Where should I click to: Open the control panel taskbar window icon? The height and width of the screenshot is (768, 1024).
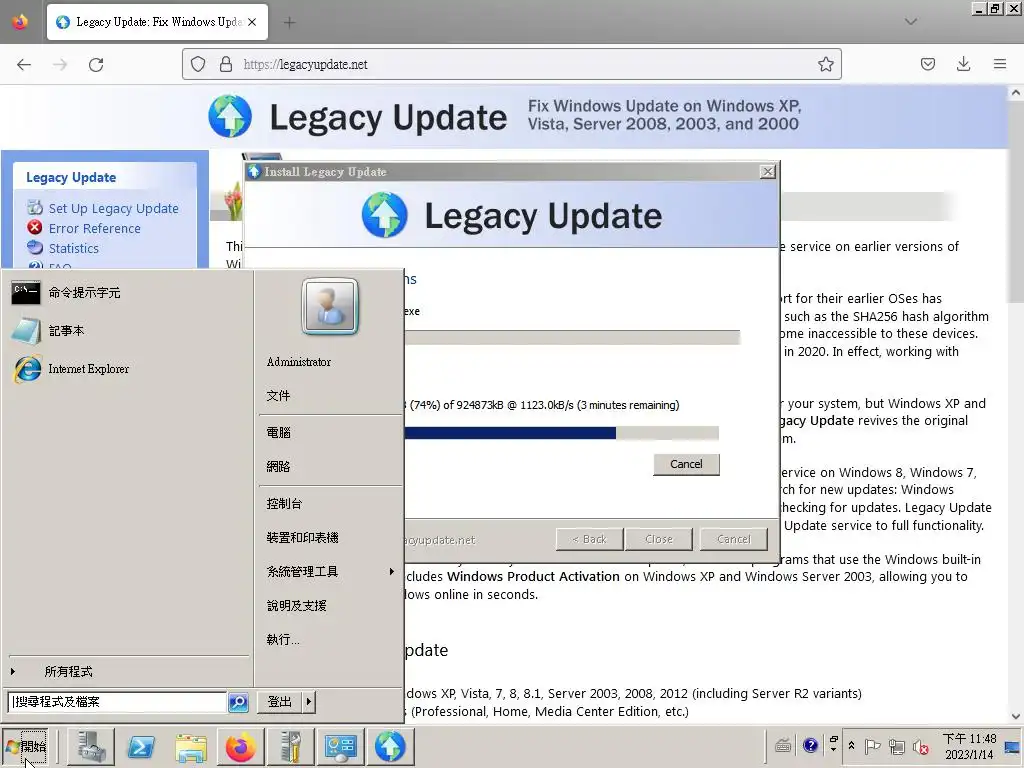pos(340,746)
